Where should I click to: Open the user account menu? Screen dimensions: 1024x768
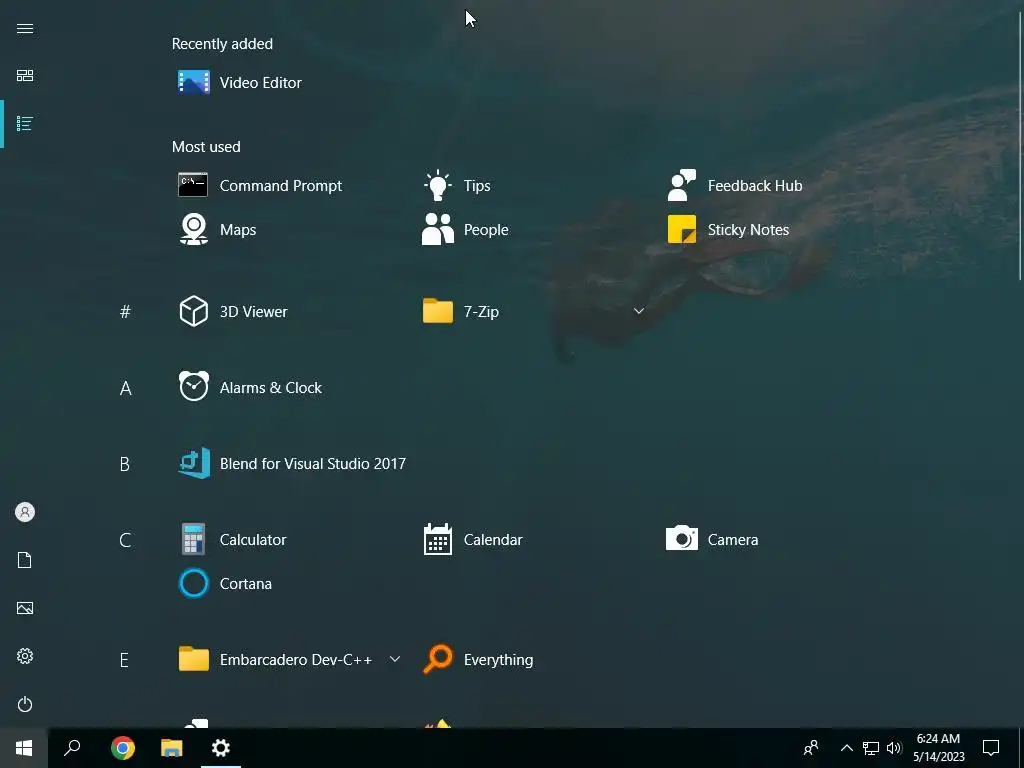tap(25, 512)
